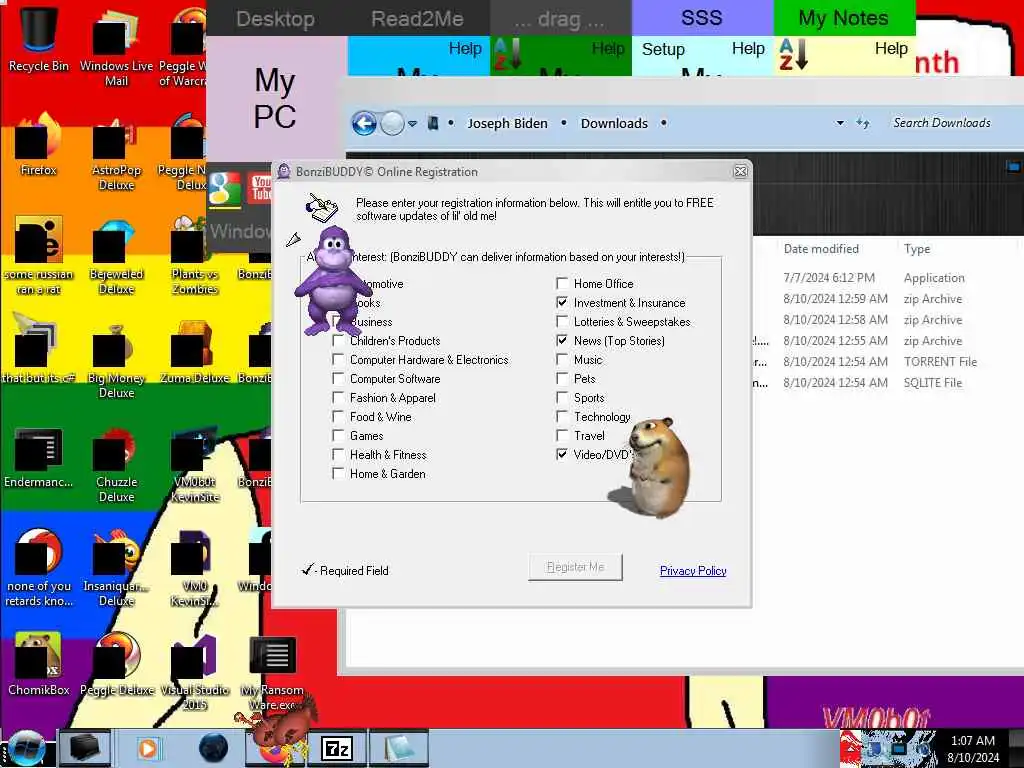Image resolution: width=1024 pixels, height=768 pixels.
Task: Open Zuma Deluxe desktop icon
Action: click(195, 353)
